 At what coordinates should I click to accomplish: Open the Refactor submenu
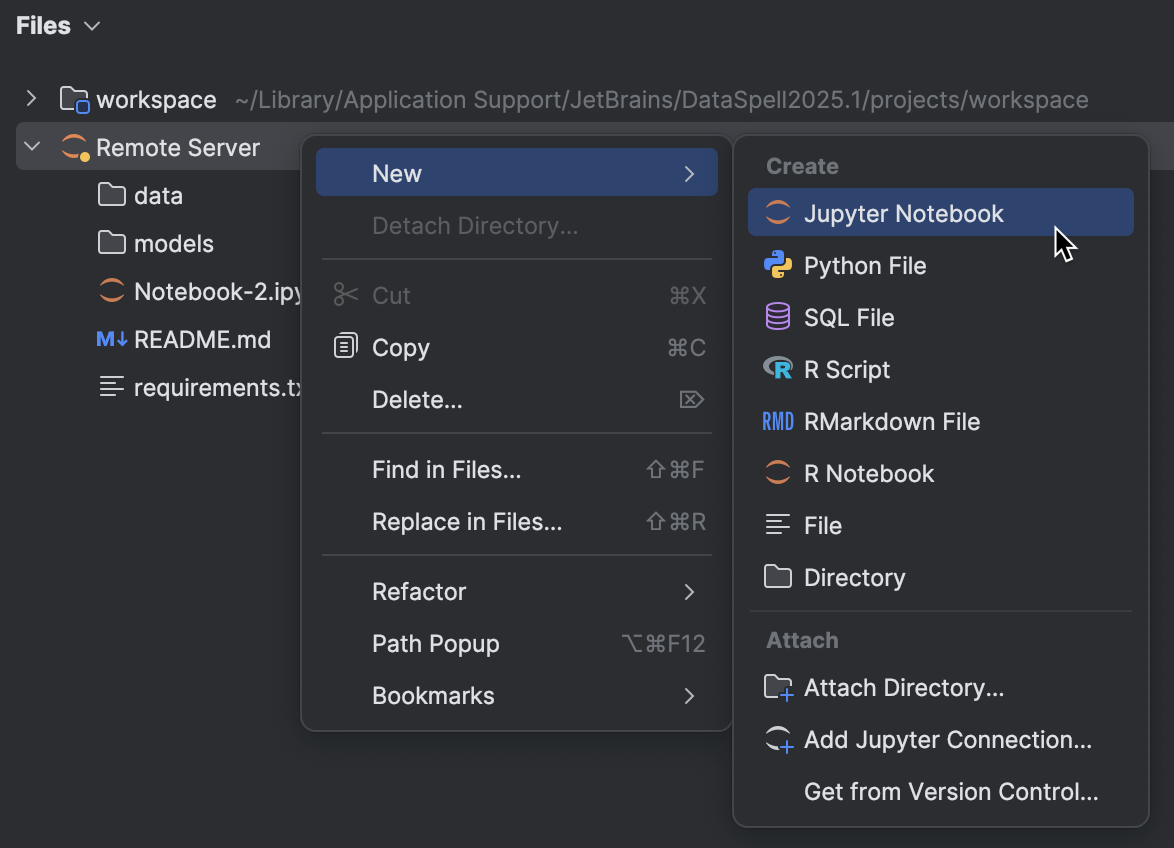419,591
